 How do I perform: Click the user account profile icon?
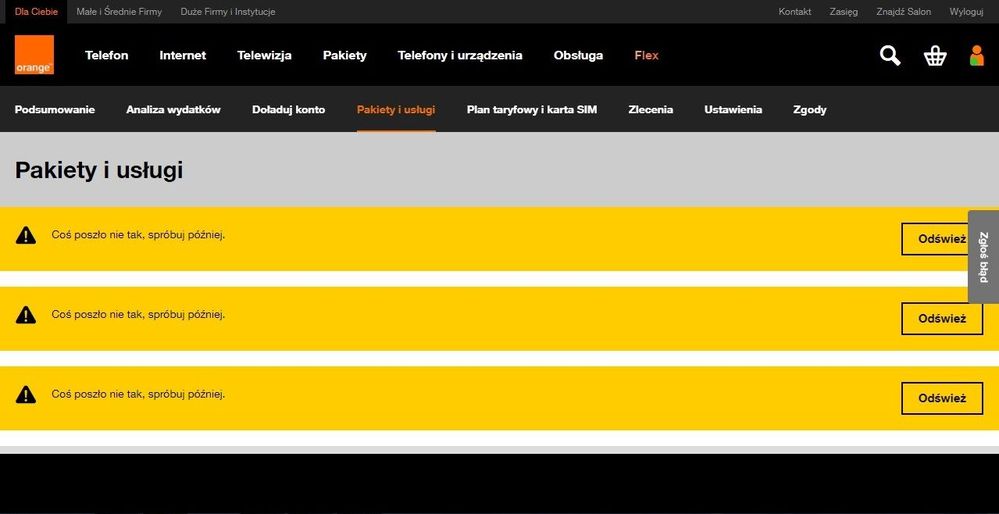(x=977, y=56)
